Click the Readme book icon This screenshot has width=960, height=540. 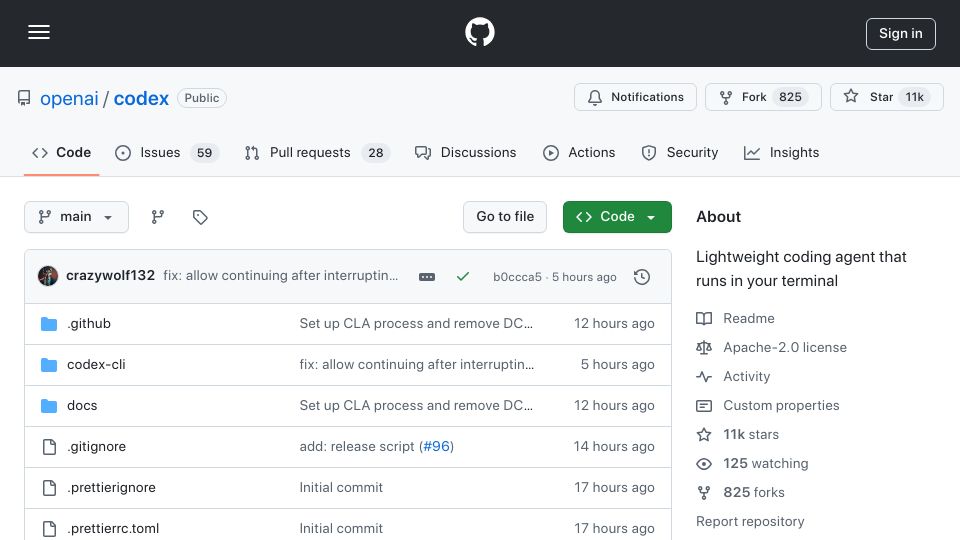[x=704, y=318]
